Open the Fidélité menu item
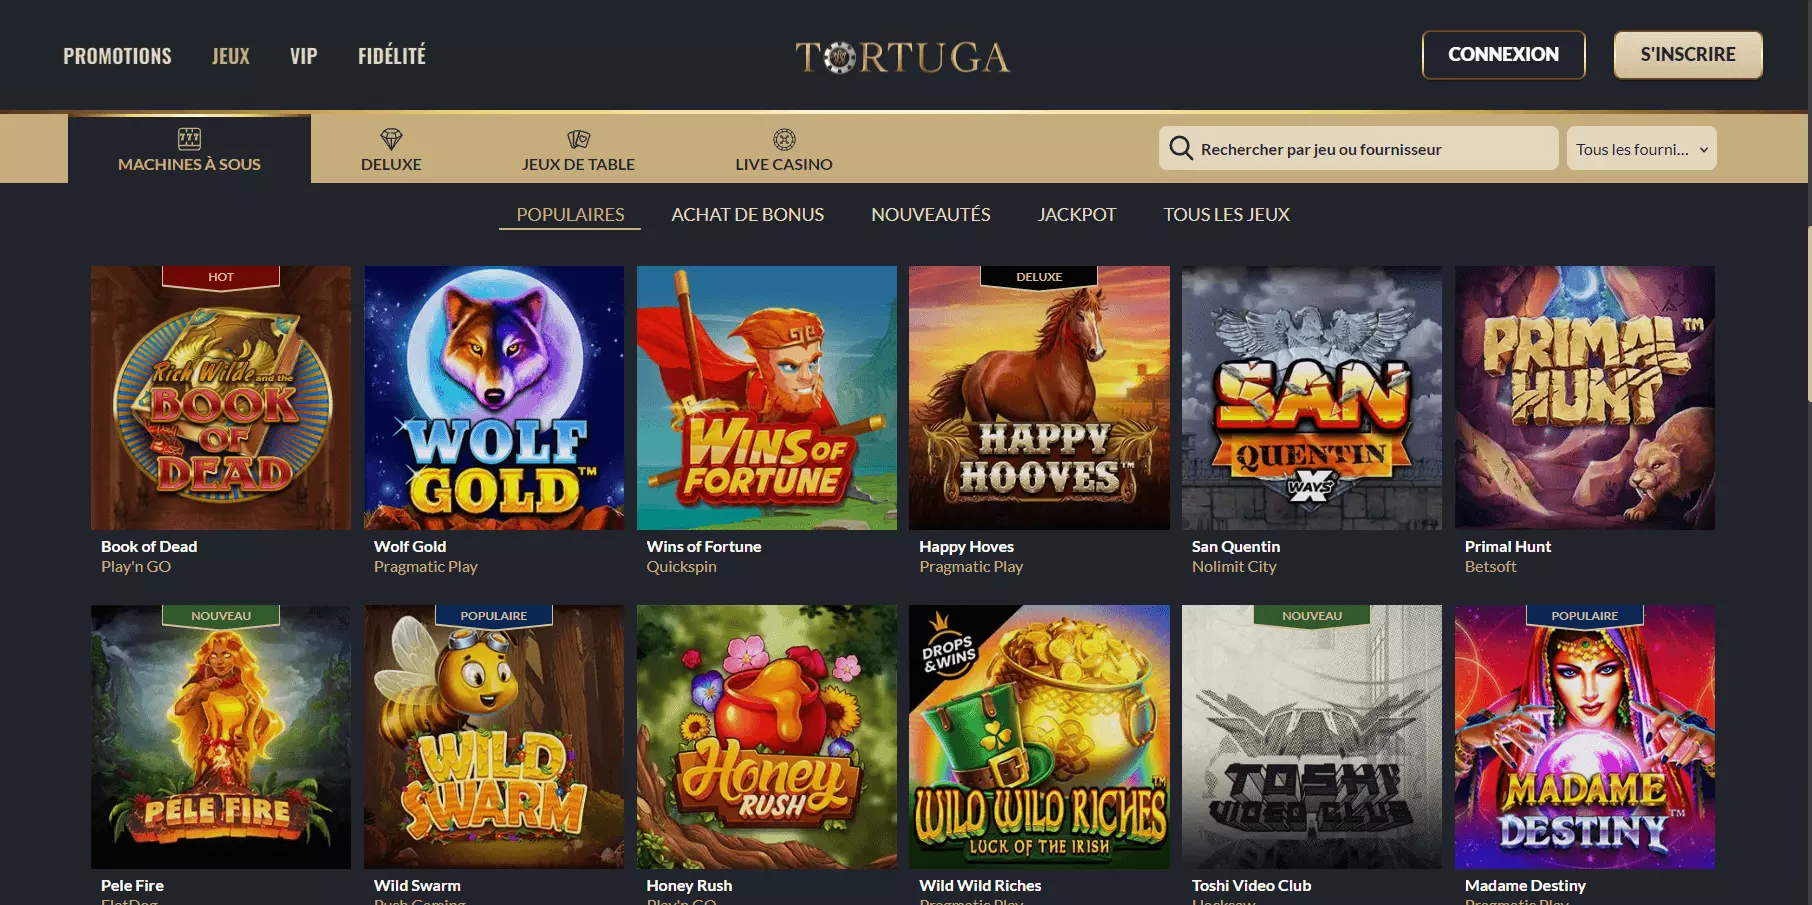1812x905 pixels. (392, 56)
